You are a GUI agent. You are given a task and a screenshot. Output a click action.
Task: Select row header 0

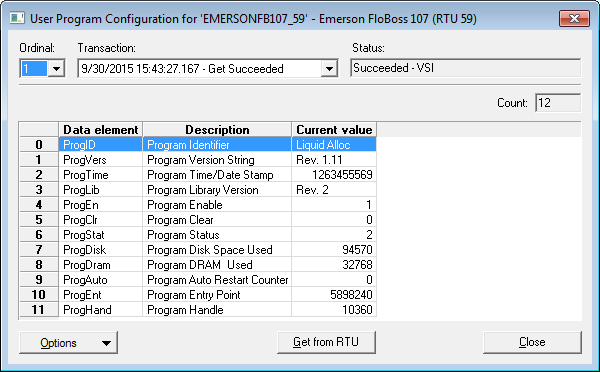tap(39, 145)
